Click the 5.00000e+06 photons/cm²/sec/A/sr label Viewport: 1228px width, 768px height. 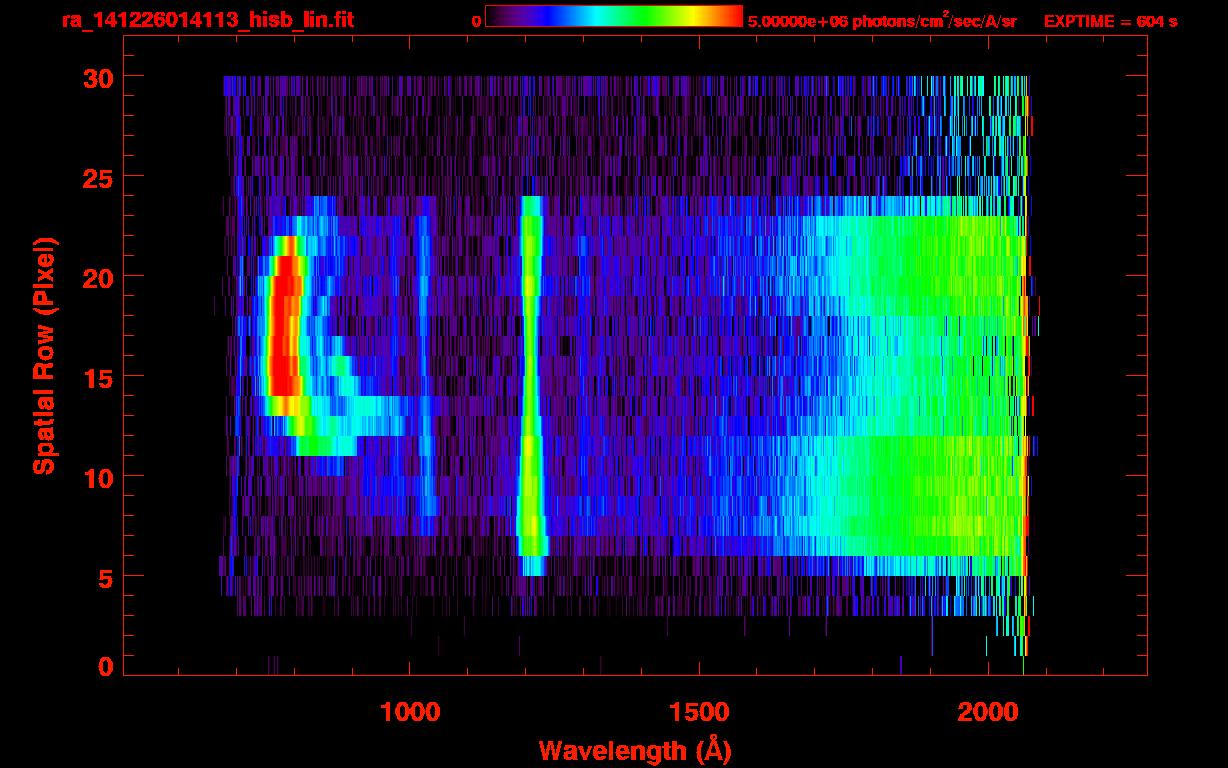pyautogui.click(x=882, y=20)
